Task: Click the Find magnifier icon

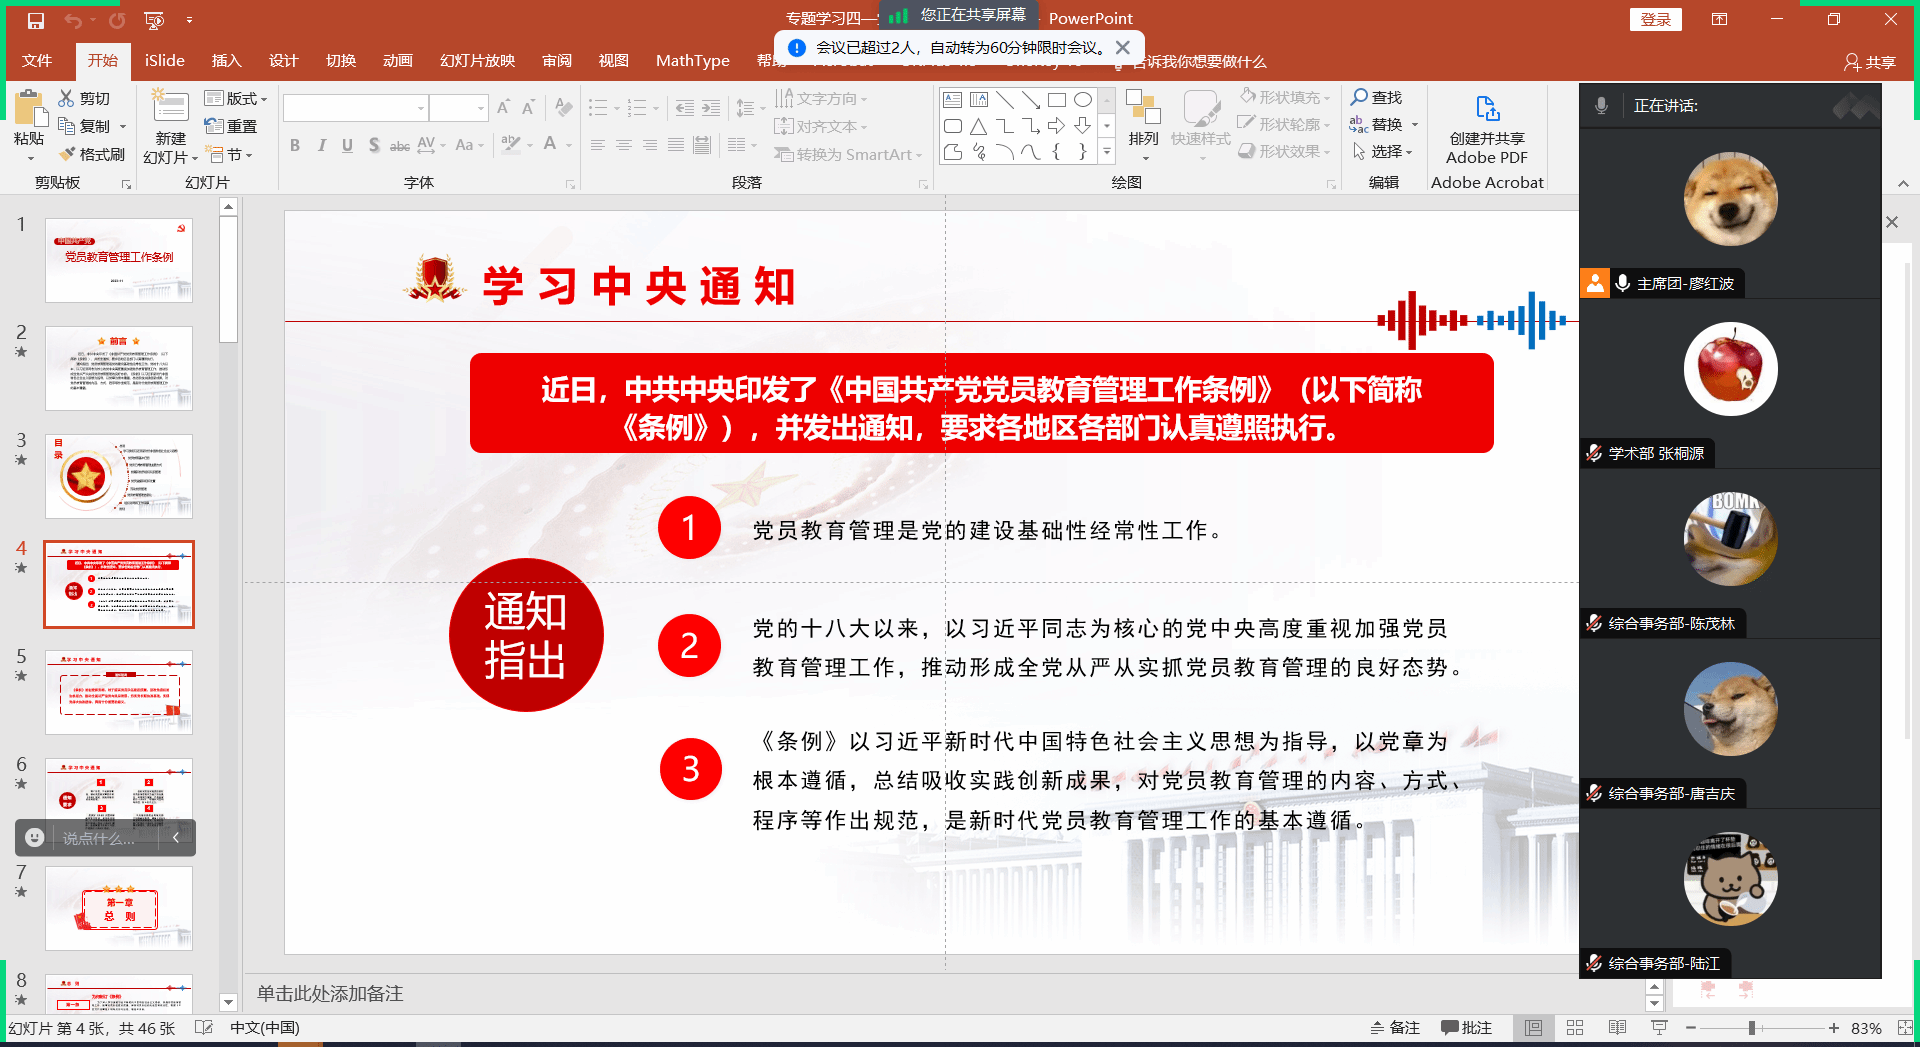Action: point(1359,97)
